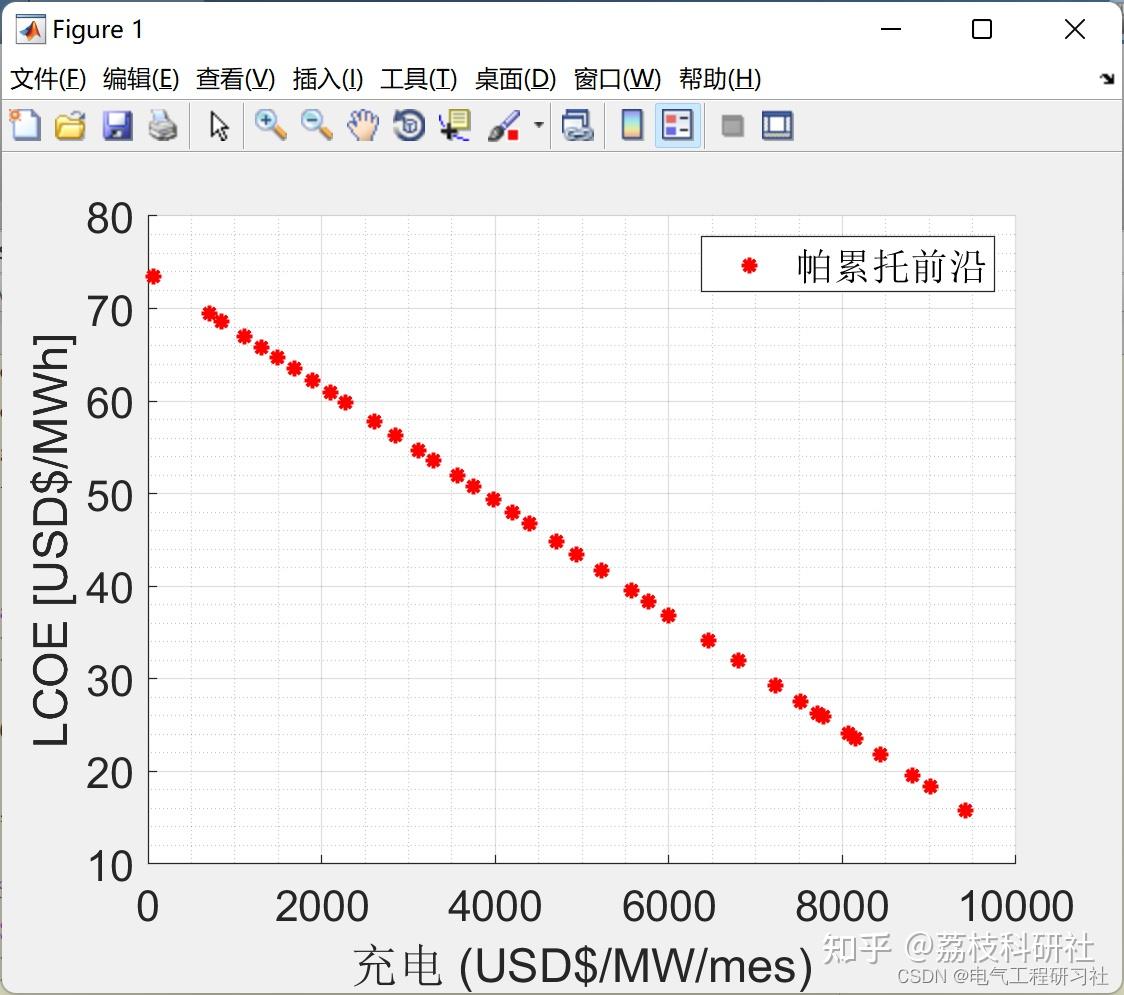Click Hide Plot Tools button
Image resolution: width=1124 pixels, height=995 pixels.
coord(733,125)
